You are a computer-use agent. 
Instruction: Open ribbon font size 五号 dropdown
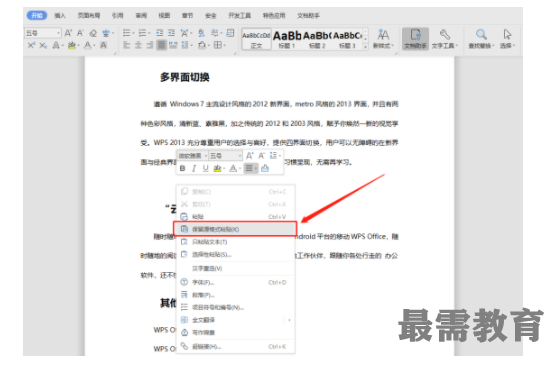pos(58,33)
